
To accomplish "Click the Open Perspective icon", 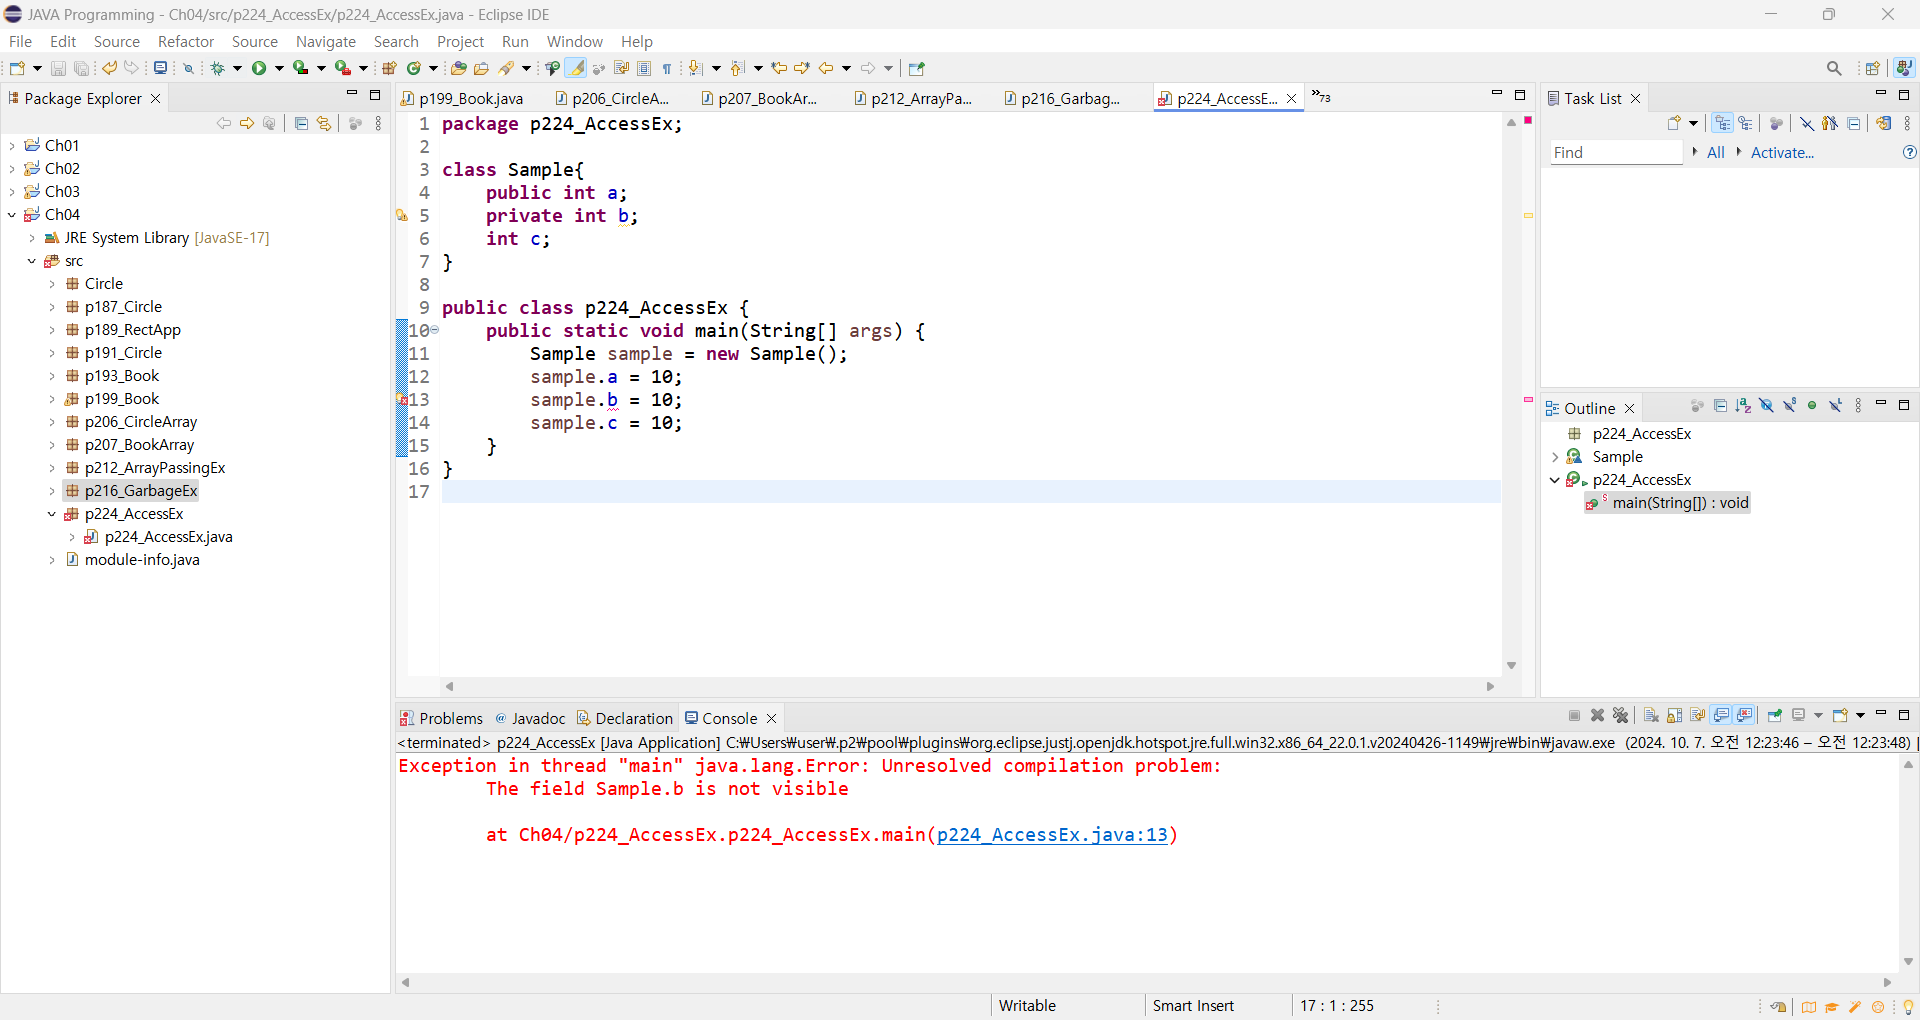I will pyautogui.click(x=1873, y=68).
